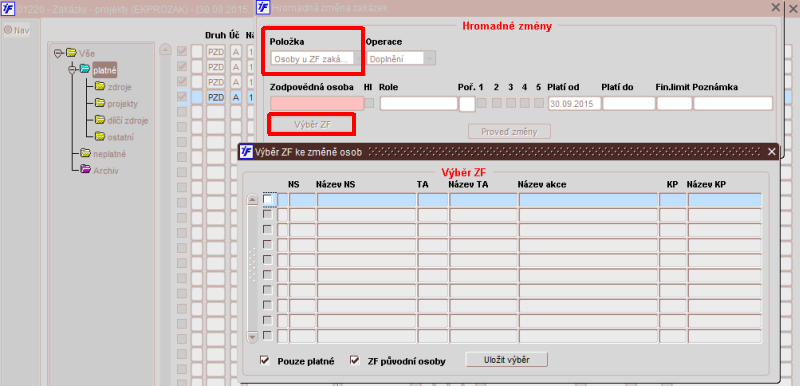Screen dimensions: 800x386
Task: Click scroll down arrow in Výběr ZF list
Action: (252, 337)
